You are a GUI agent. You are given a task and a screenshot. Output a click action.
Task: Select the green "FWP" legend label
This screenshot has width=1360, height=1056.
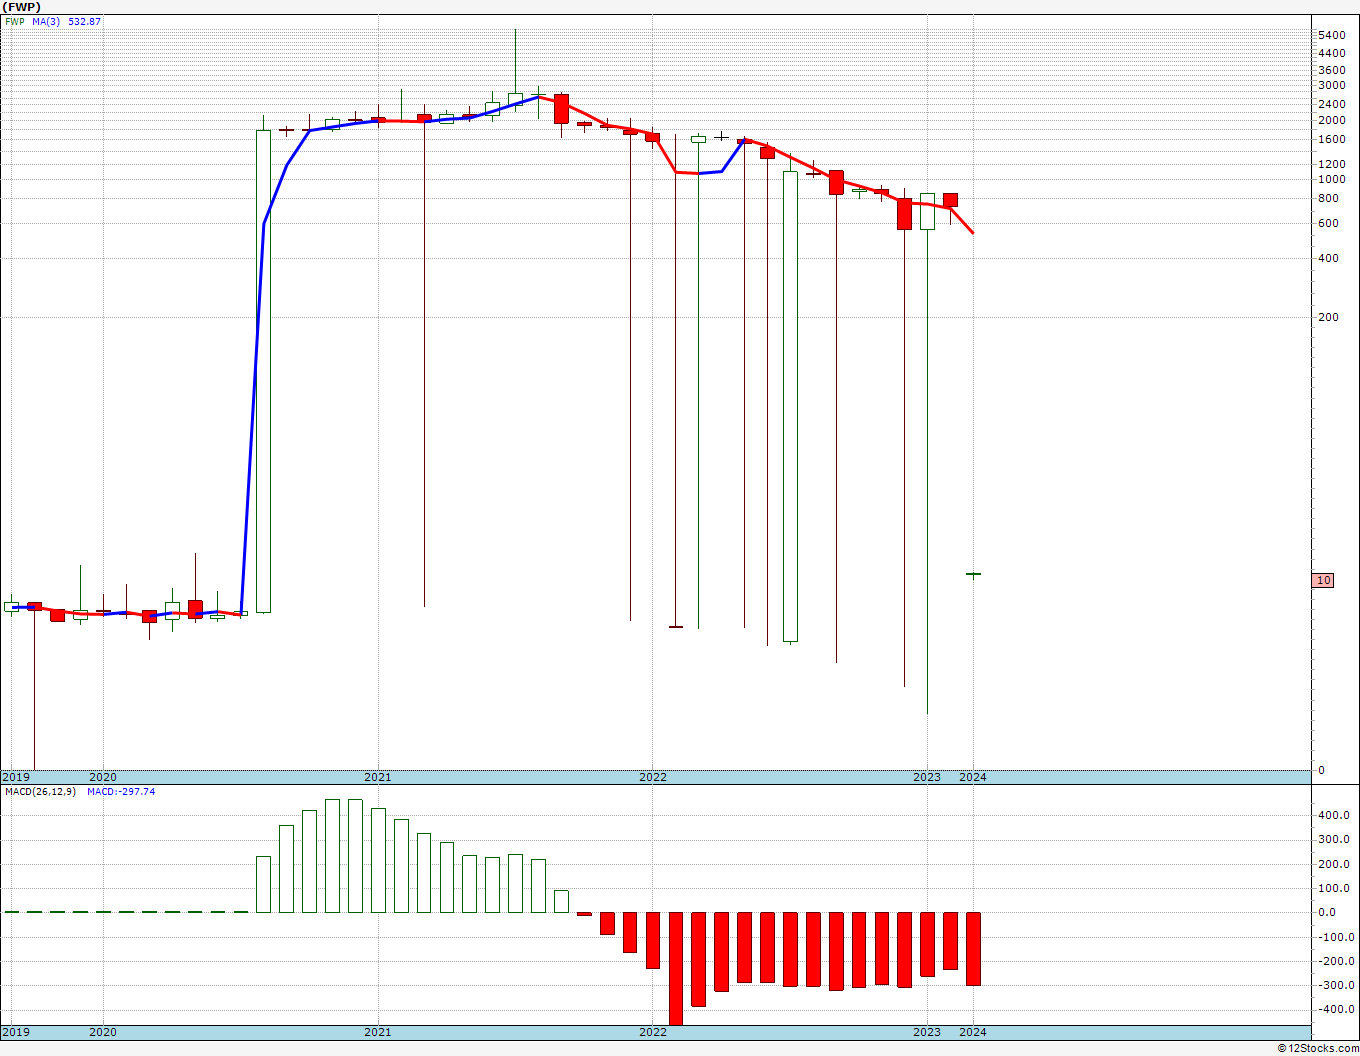(15, 21)
